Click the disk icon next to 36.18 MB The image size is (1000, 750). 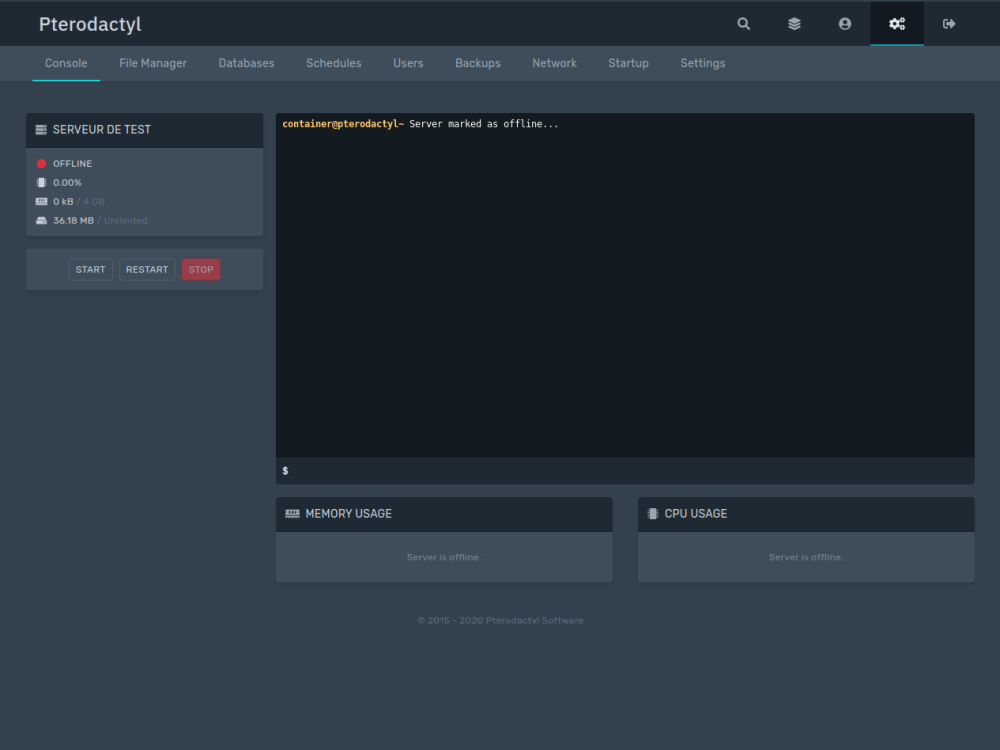click(x=41, y=220)
